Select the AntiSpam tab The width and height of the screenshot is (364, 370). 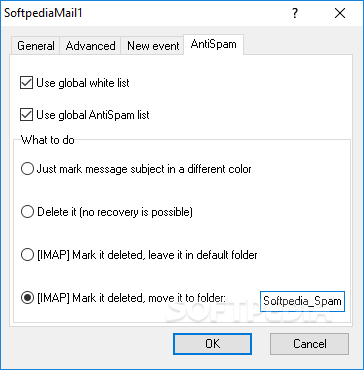(x=213, y=44)
